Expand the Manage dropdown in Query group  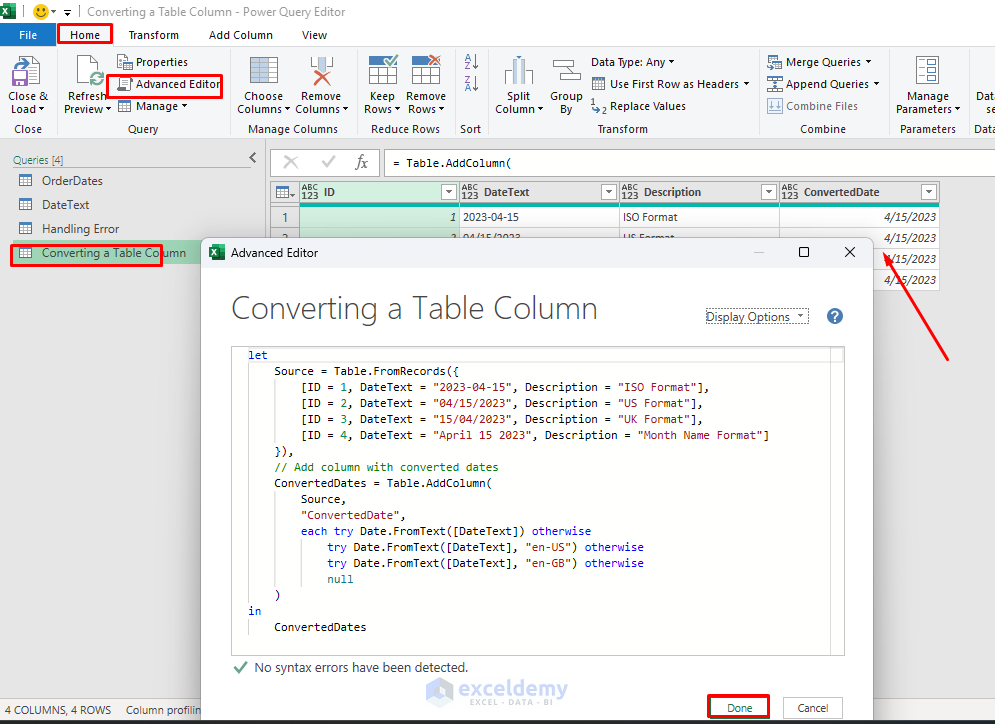153,106
